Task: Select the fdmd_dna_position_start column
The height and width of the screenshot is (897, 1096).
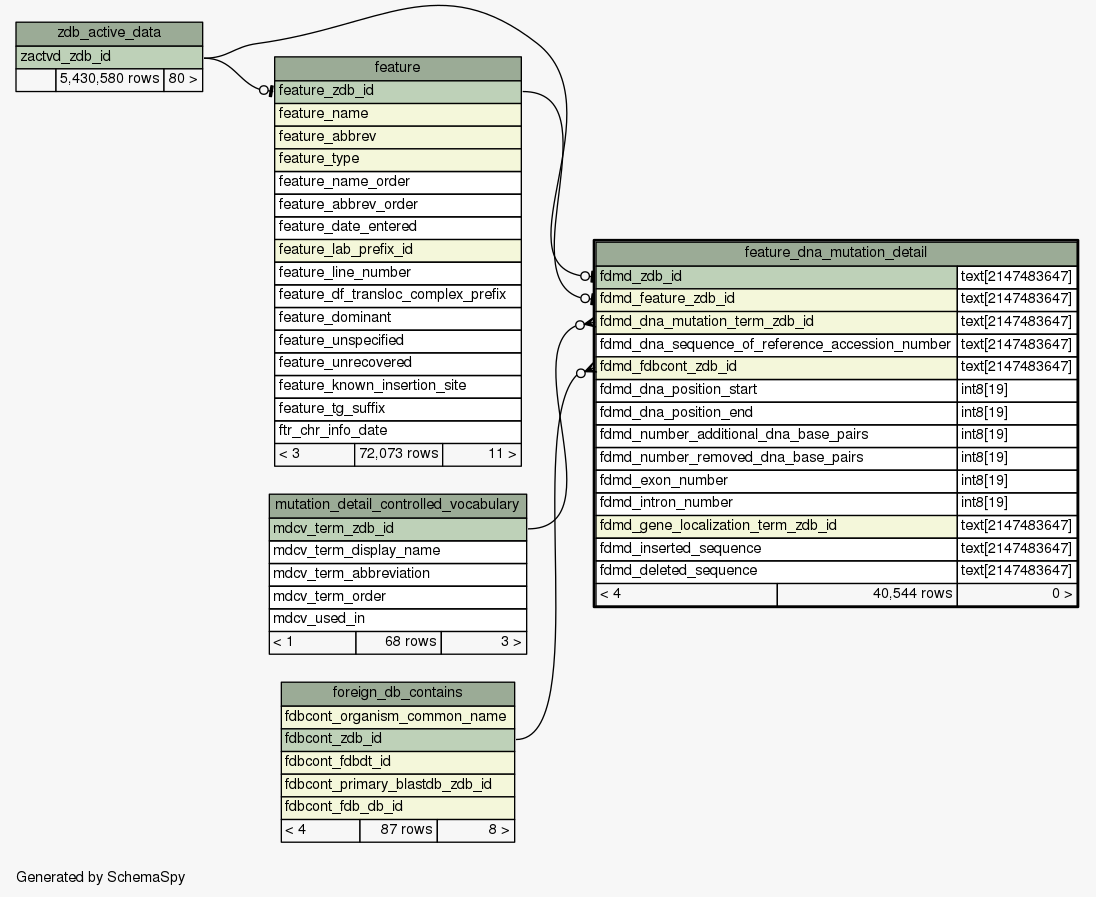Action: click(x=776, y=390)
